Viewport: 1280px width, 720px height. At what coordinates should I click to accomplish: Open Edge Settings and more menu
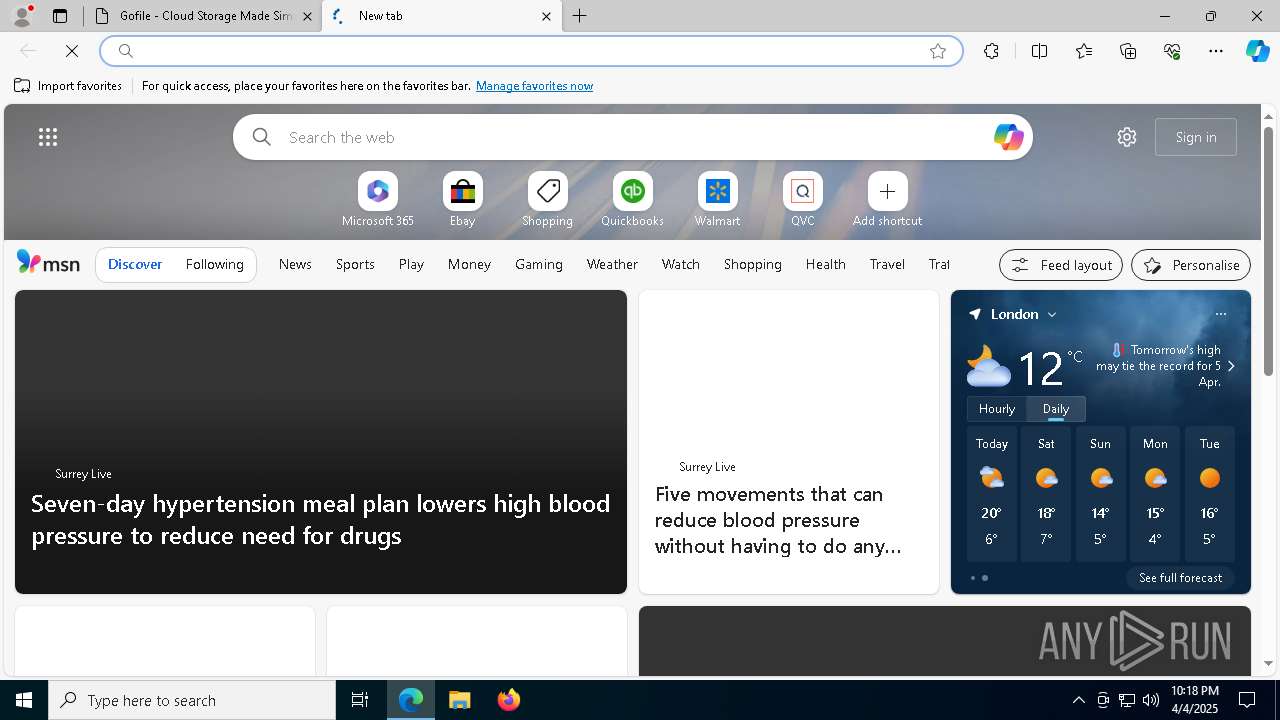pyautogui.click(x=1216, y=51)
